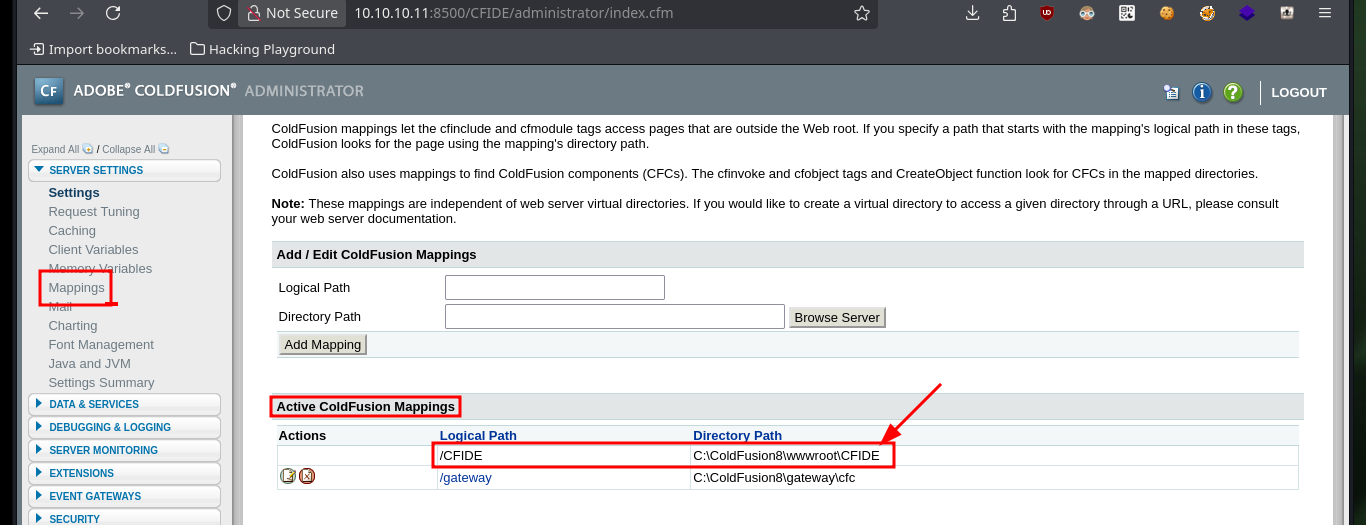The image size is (1366, 525).
Task: Click the blue system information icon
Action: tap(1202, 92)
